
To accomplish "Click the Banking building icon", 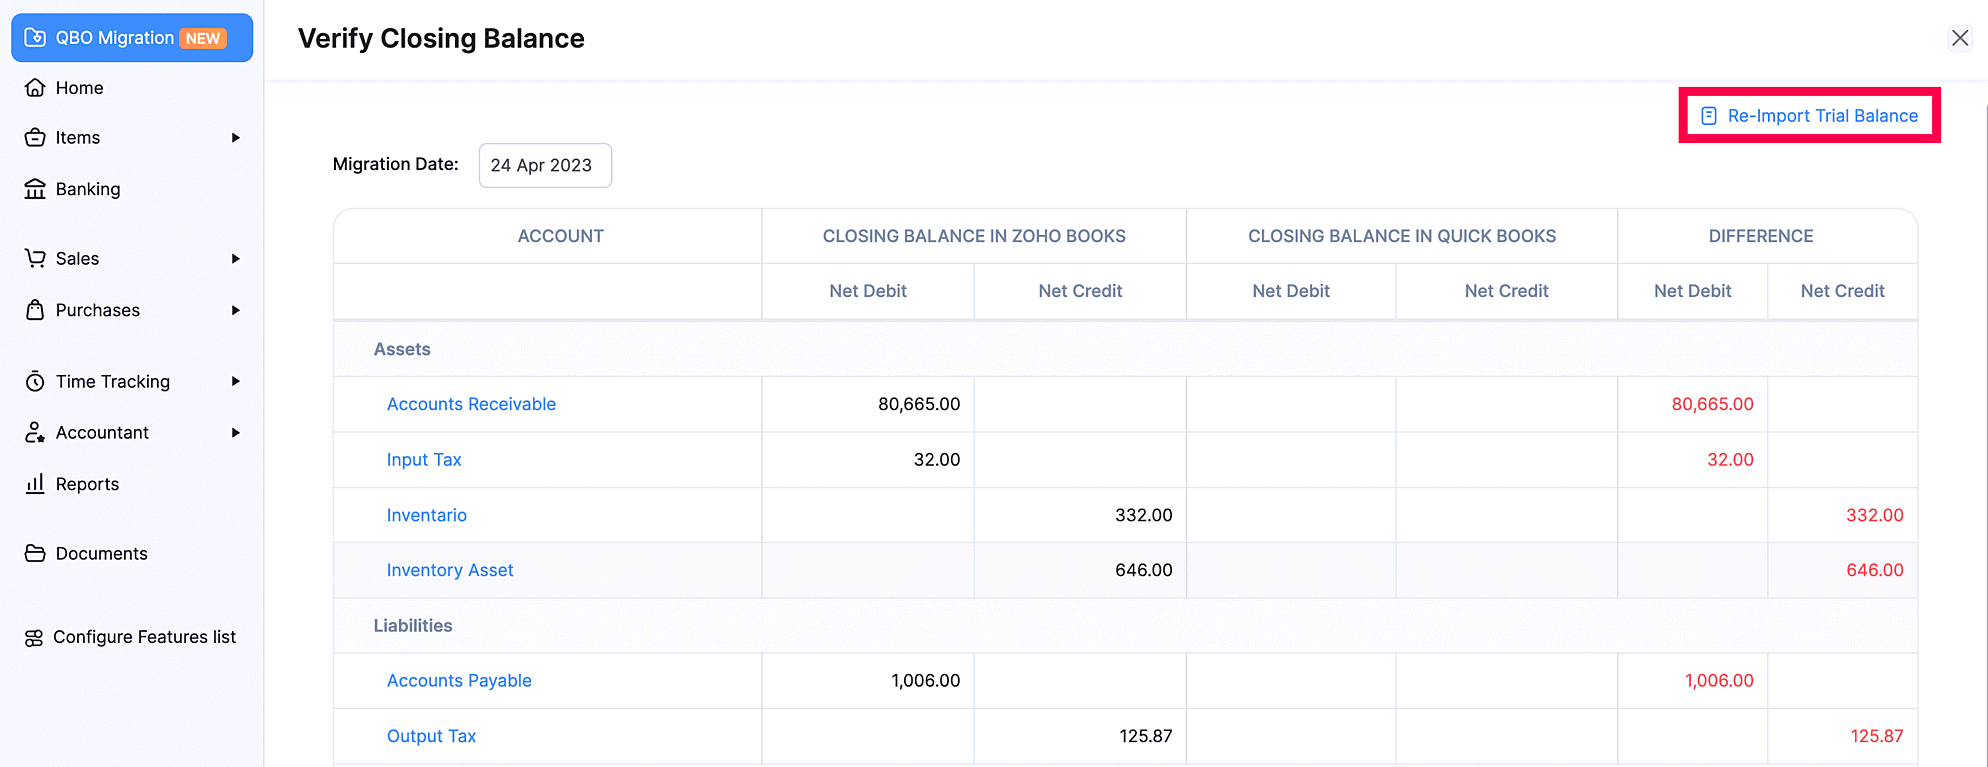I will [35, 189].
